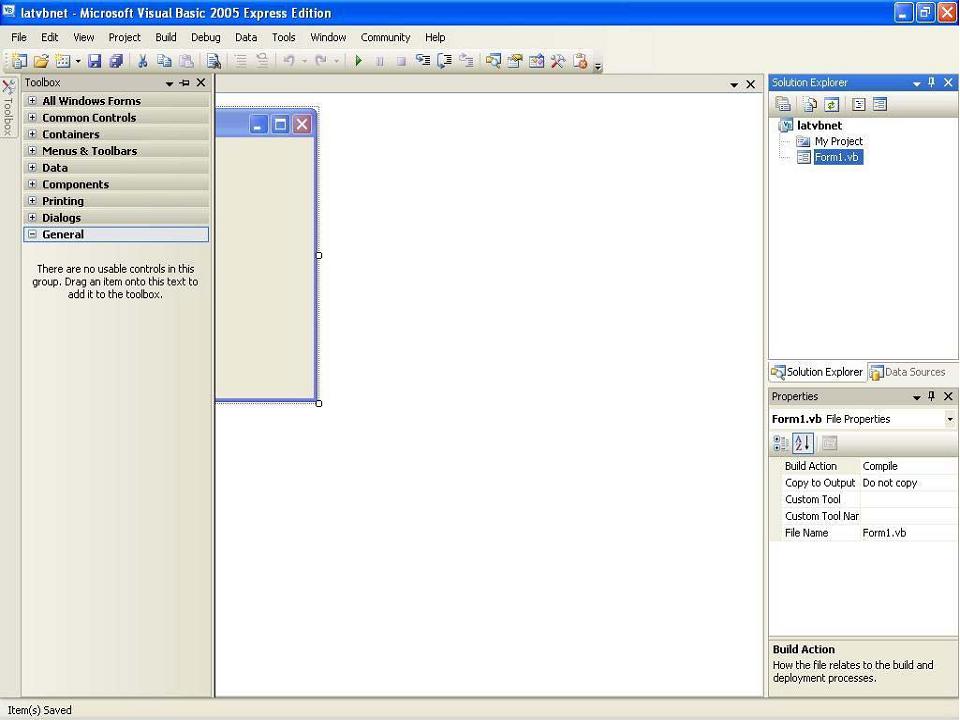This screenshot has height=720, width=960.
Task: Toggle Alphabetical sort in Properties panel
Action: pyautogui.click(x=803, y=443)
